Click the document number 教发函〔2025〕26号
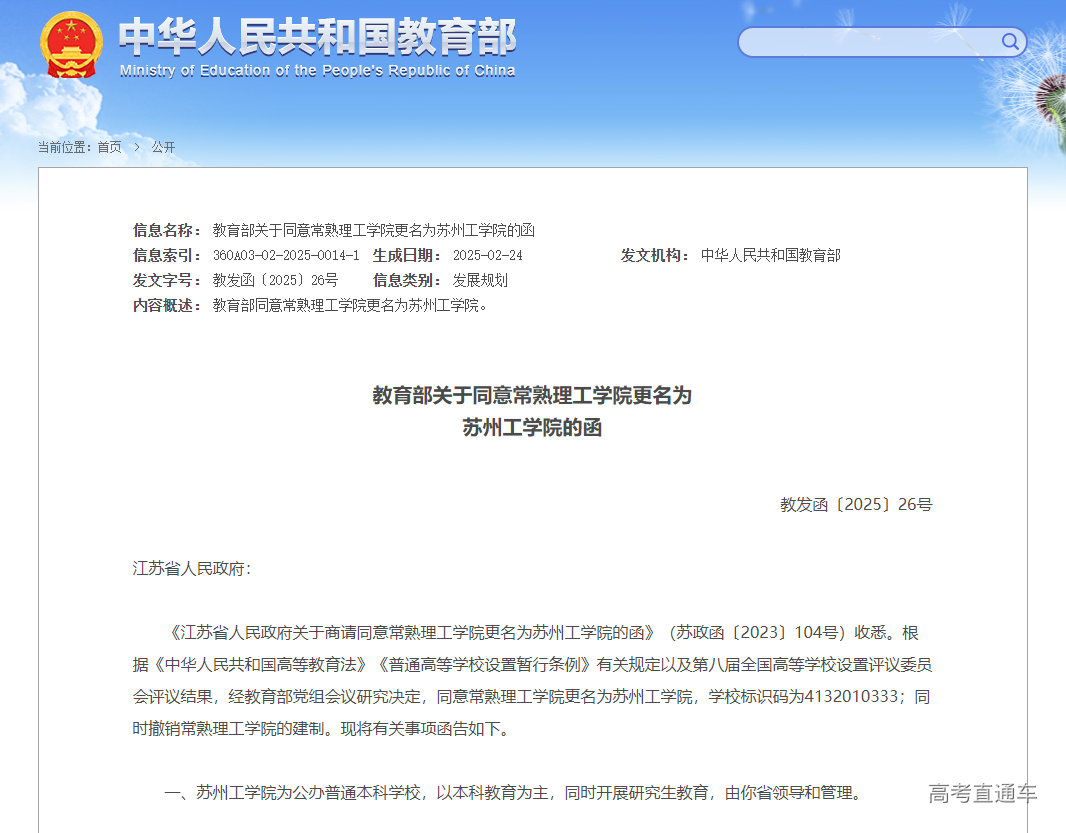The image size is (1066, 833). [x=857, y=504]
